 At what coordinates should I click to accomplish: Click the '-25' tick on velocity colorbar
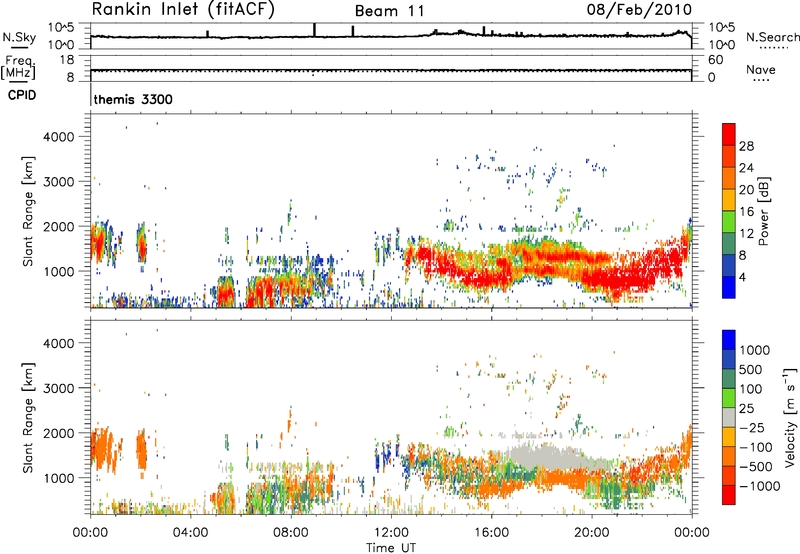tap(752, 427)
